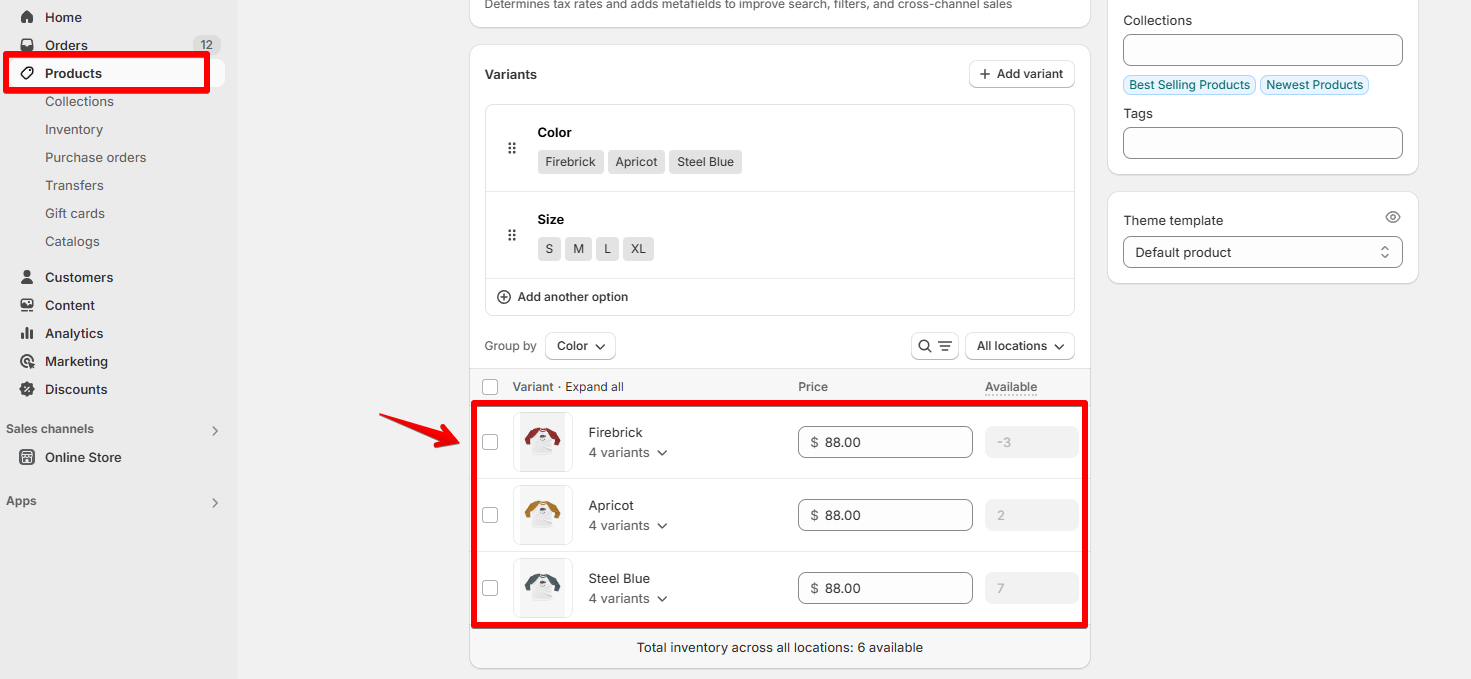Click the Content icon in sidebar
Viewport: 1471px width, 679px height.
(27, 305)
